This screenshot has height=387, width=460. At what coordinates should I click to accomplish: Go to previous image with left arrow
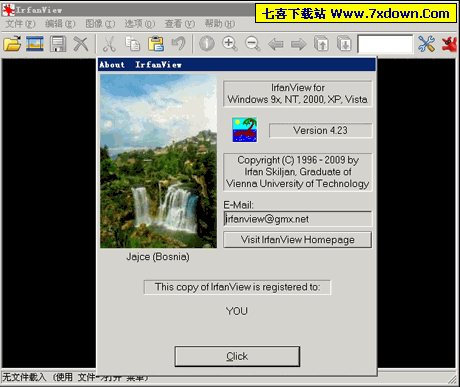coord(276,44)
